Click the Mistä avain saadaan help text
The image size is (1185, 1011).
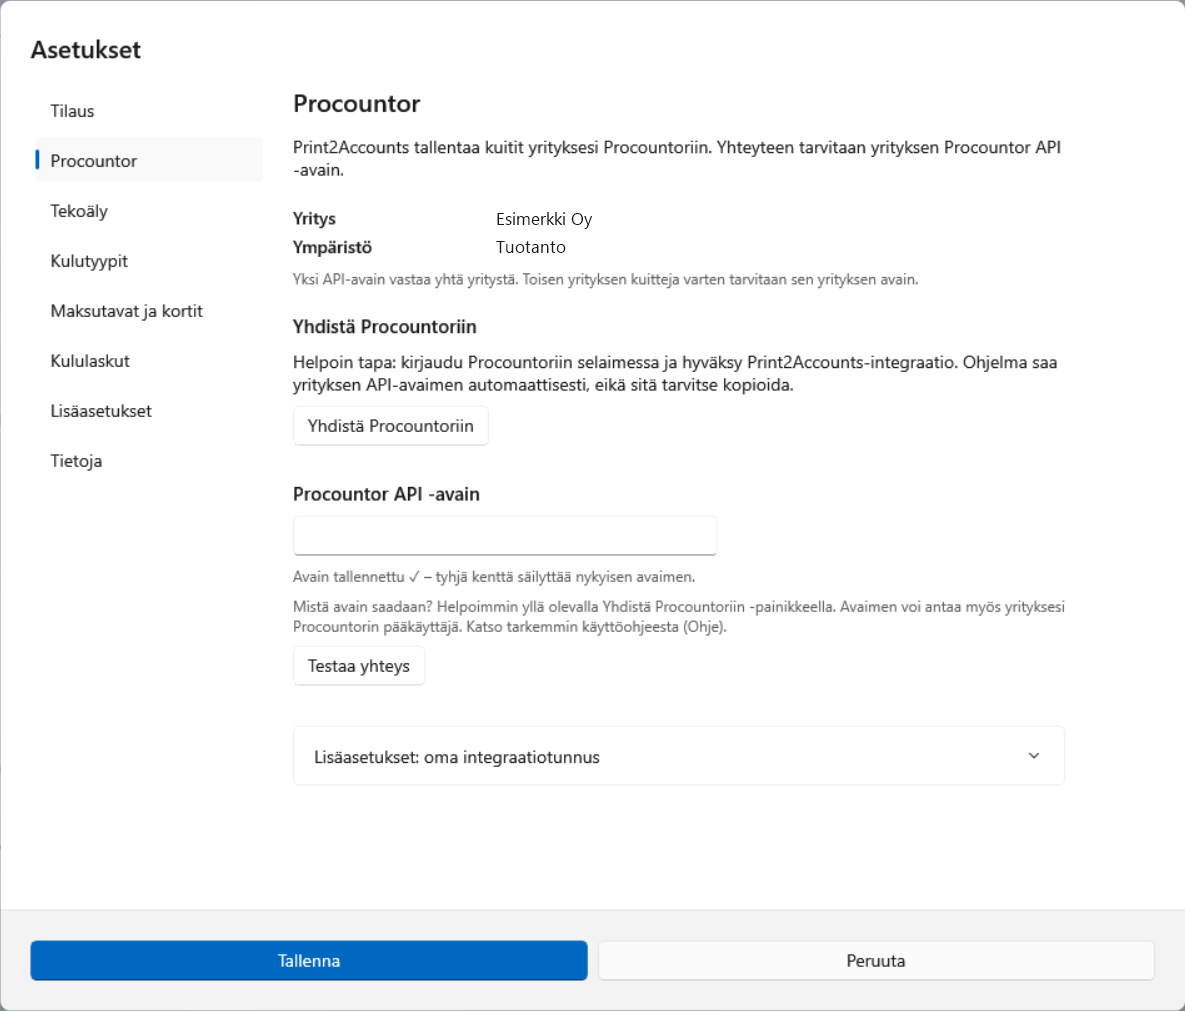(x=679, y=617)
